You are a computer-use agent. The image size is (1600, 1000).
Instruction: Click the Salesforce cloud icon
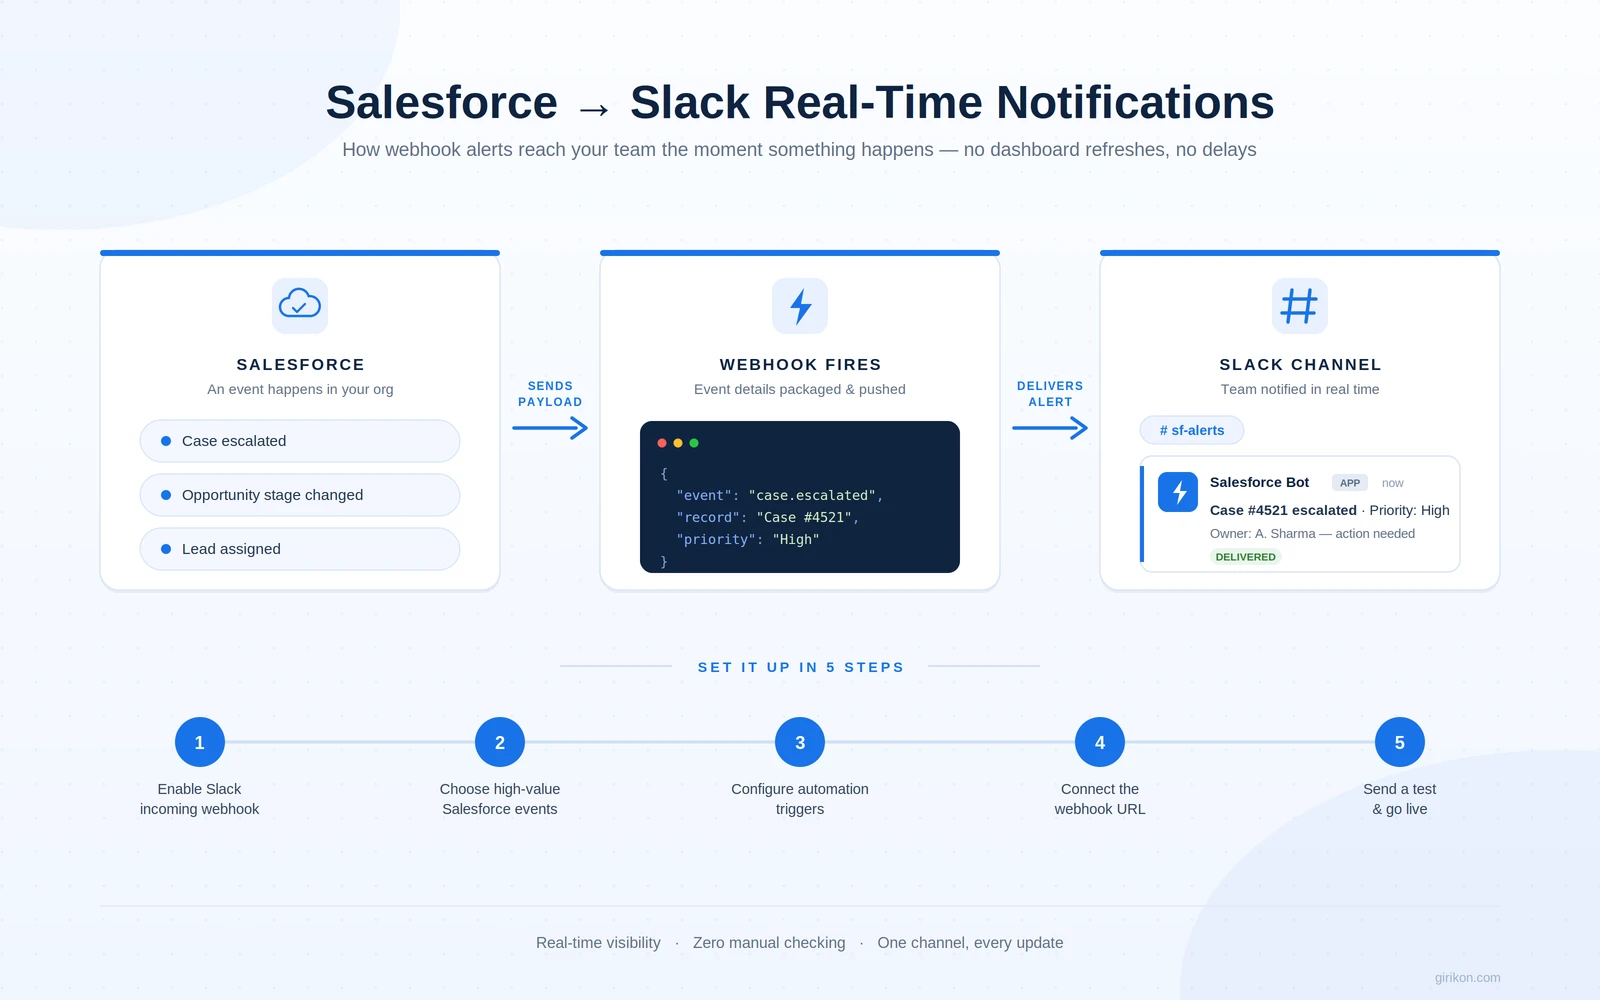click(300, 306)
